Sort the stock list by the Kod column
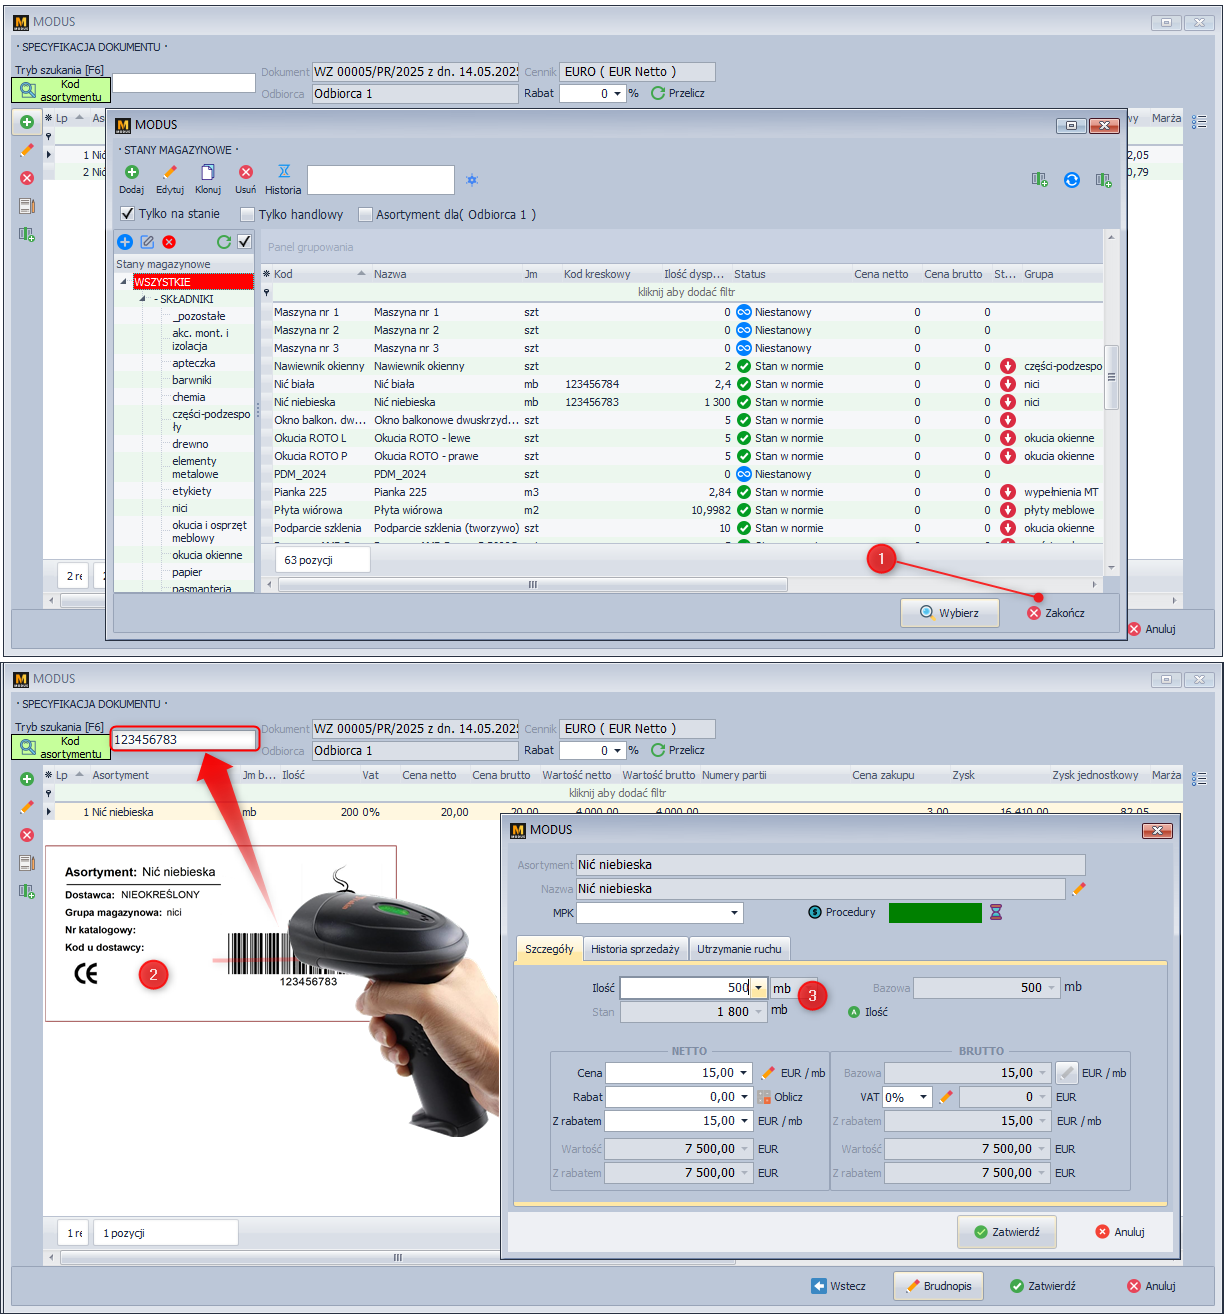Viewport: 1224px width, 1314px height. coord(315,274)
